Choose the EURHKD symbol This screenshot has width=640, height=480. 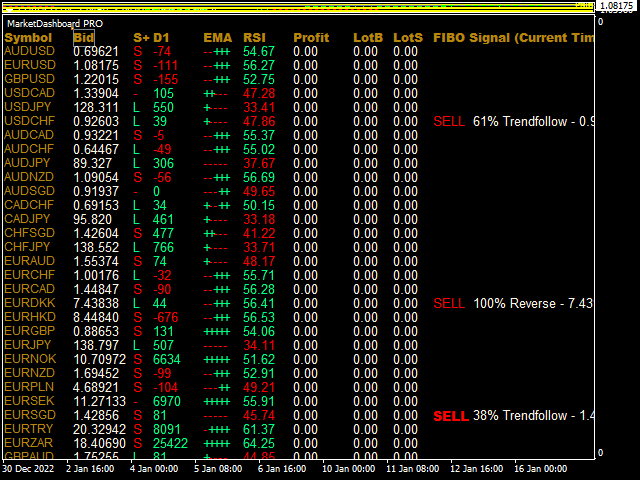30,317
